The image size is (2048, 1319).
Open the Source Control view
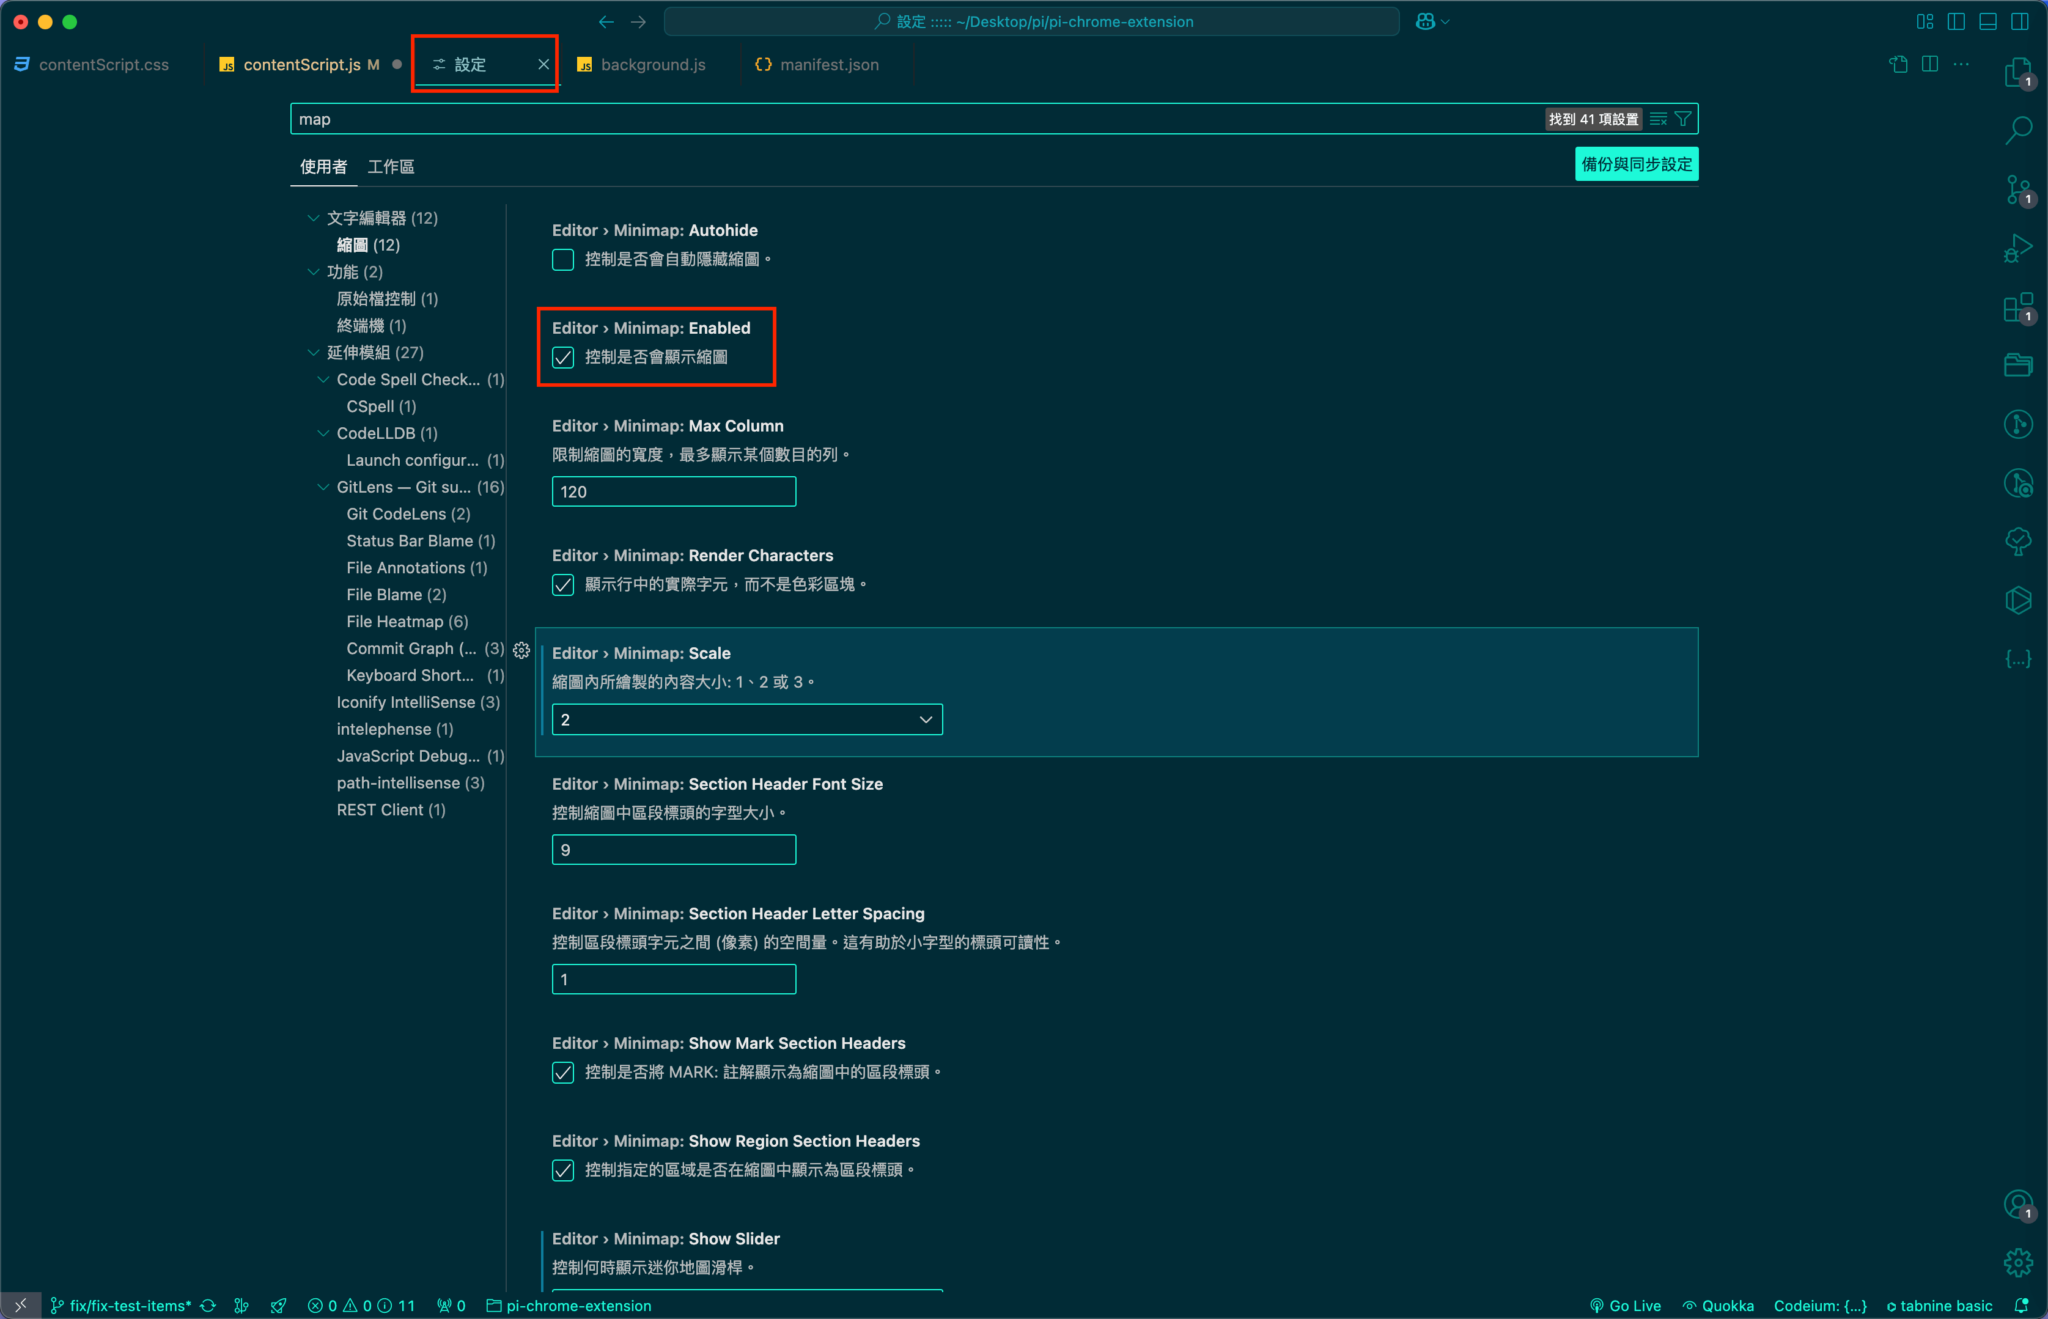click(x=2019, y=190)
